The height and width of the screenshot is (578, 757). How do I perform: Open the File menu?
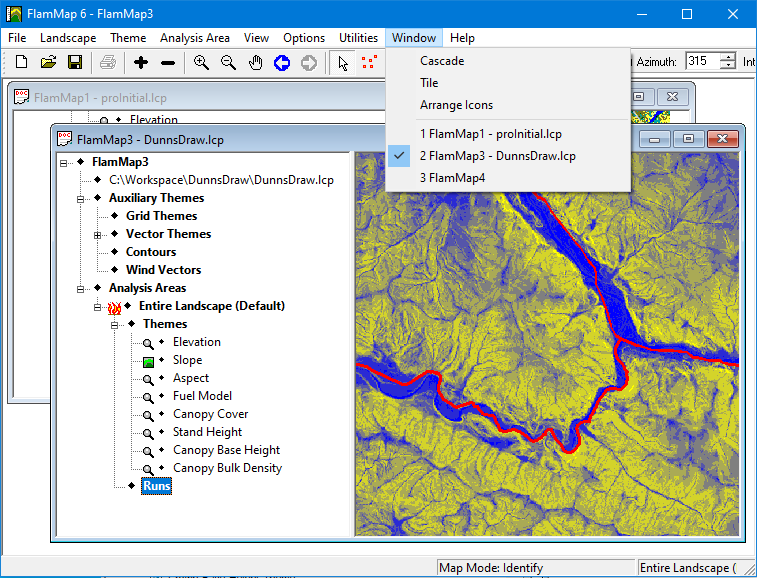17,38
